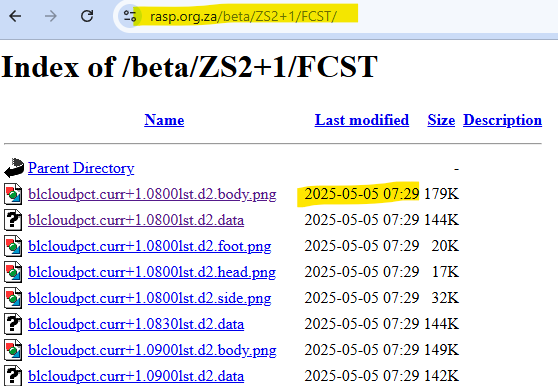Click image icon beside 0800lst.d2.side.png
The image size is (558, 386).
tap(13, 298)
